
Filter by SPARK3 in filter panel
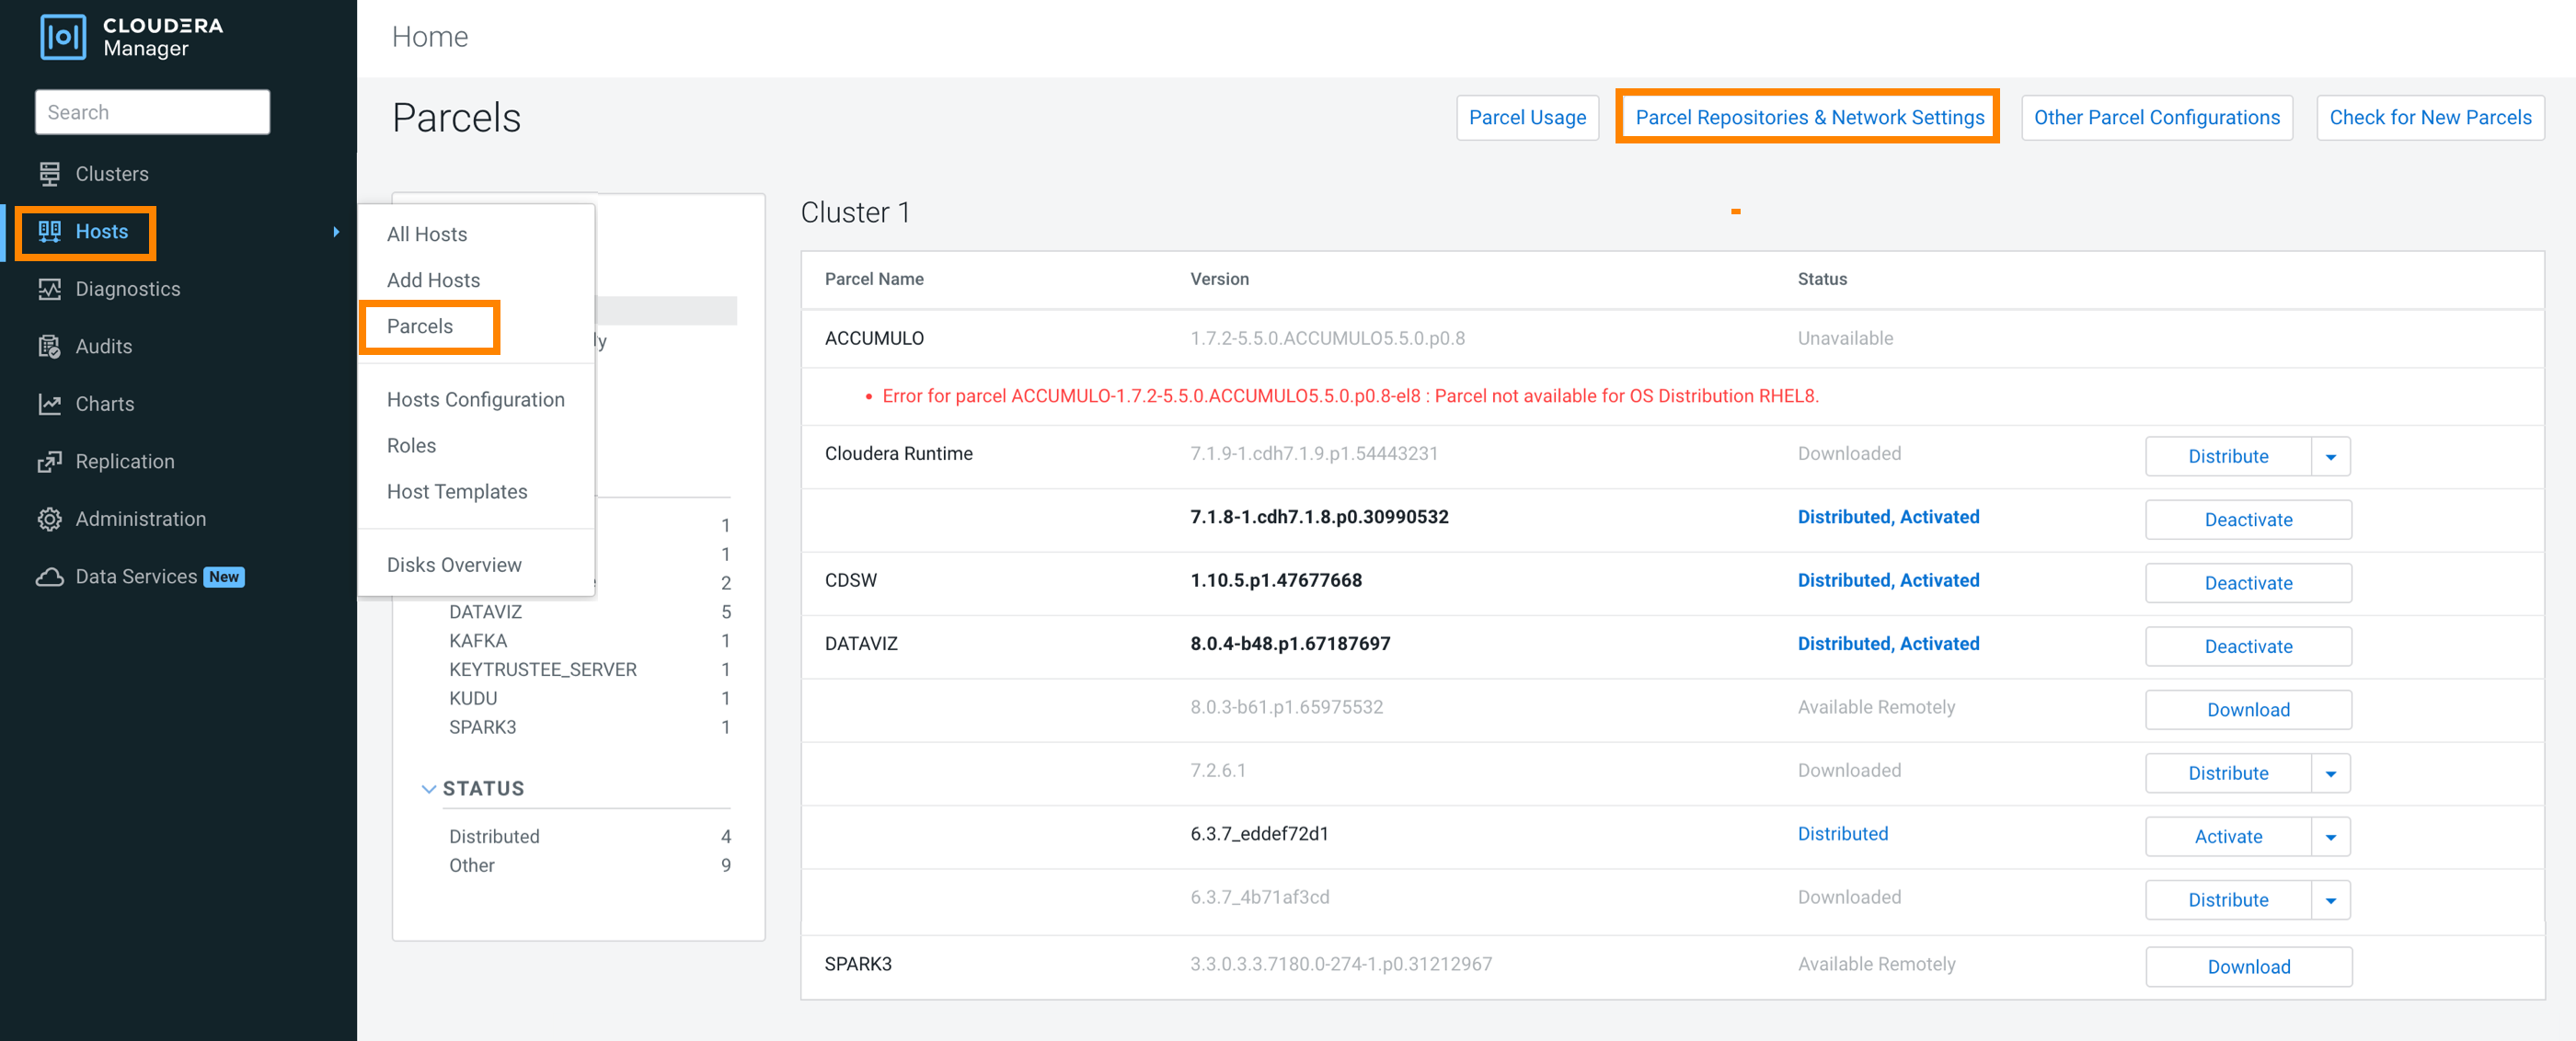[x=483, y=728]
